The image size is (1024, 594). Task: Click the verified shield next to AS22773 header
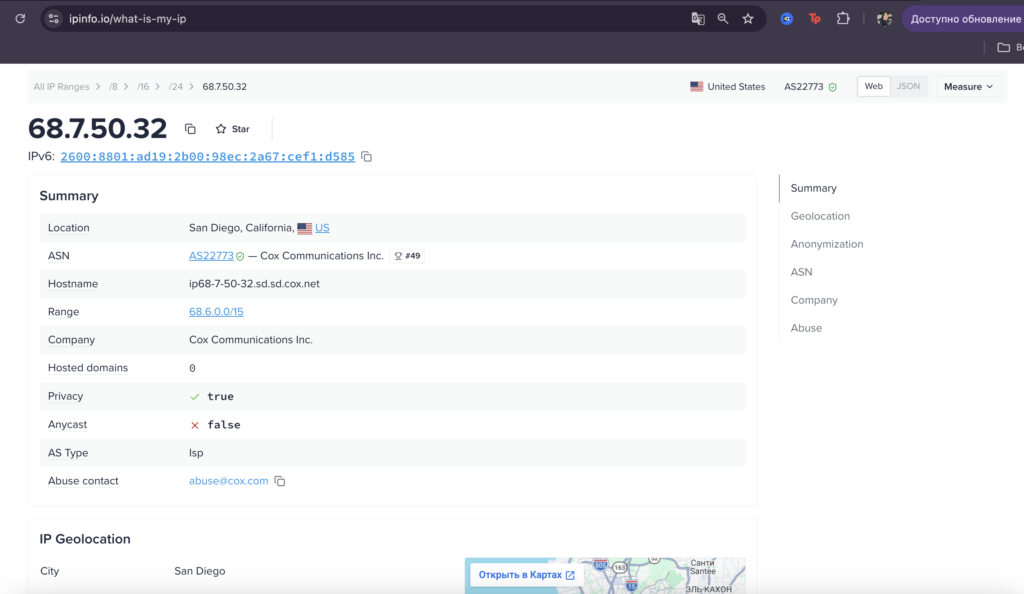click(833, 87)
